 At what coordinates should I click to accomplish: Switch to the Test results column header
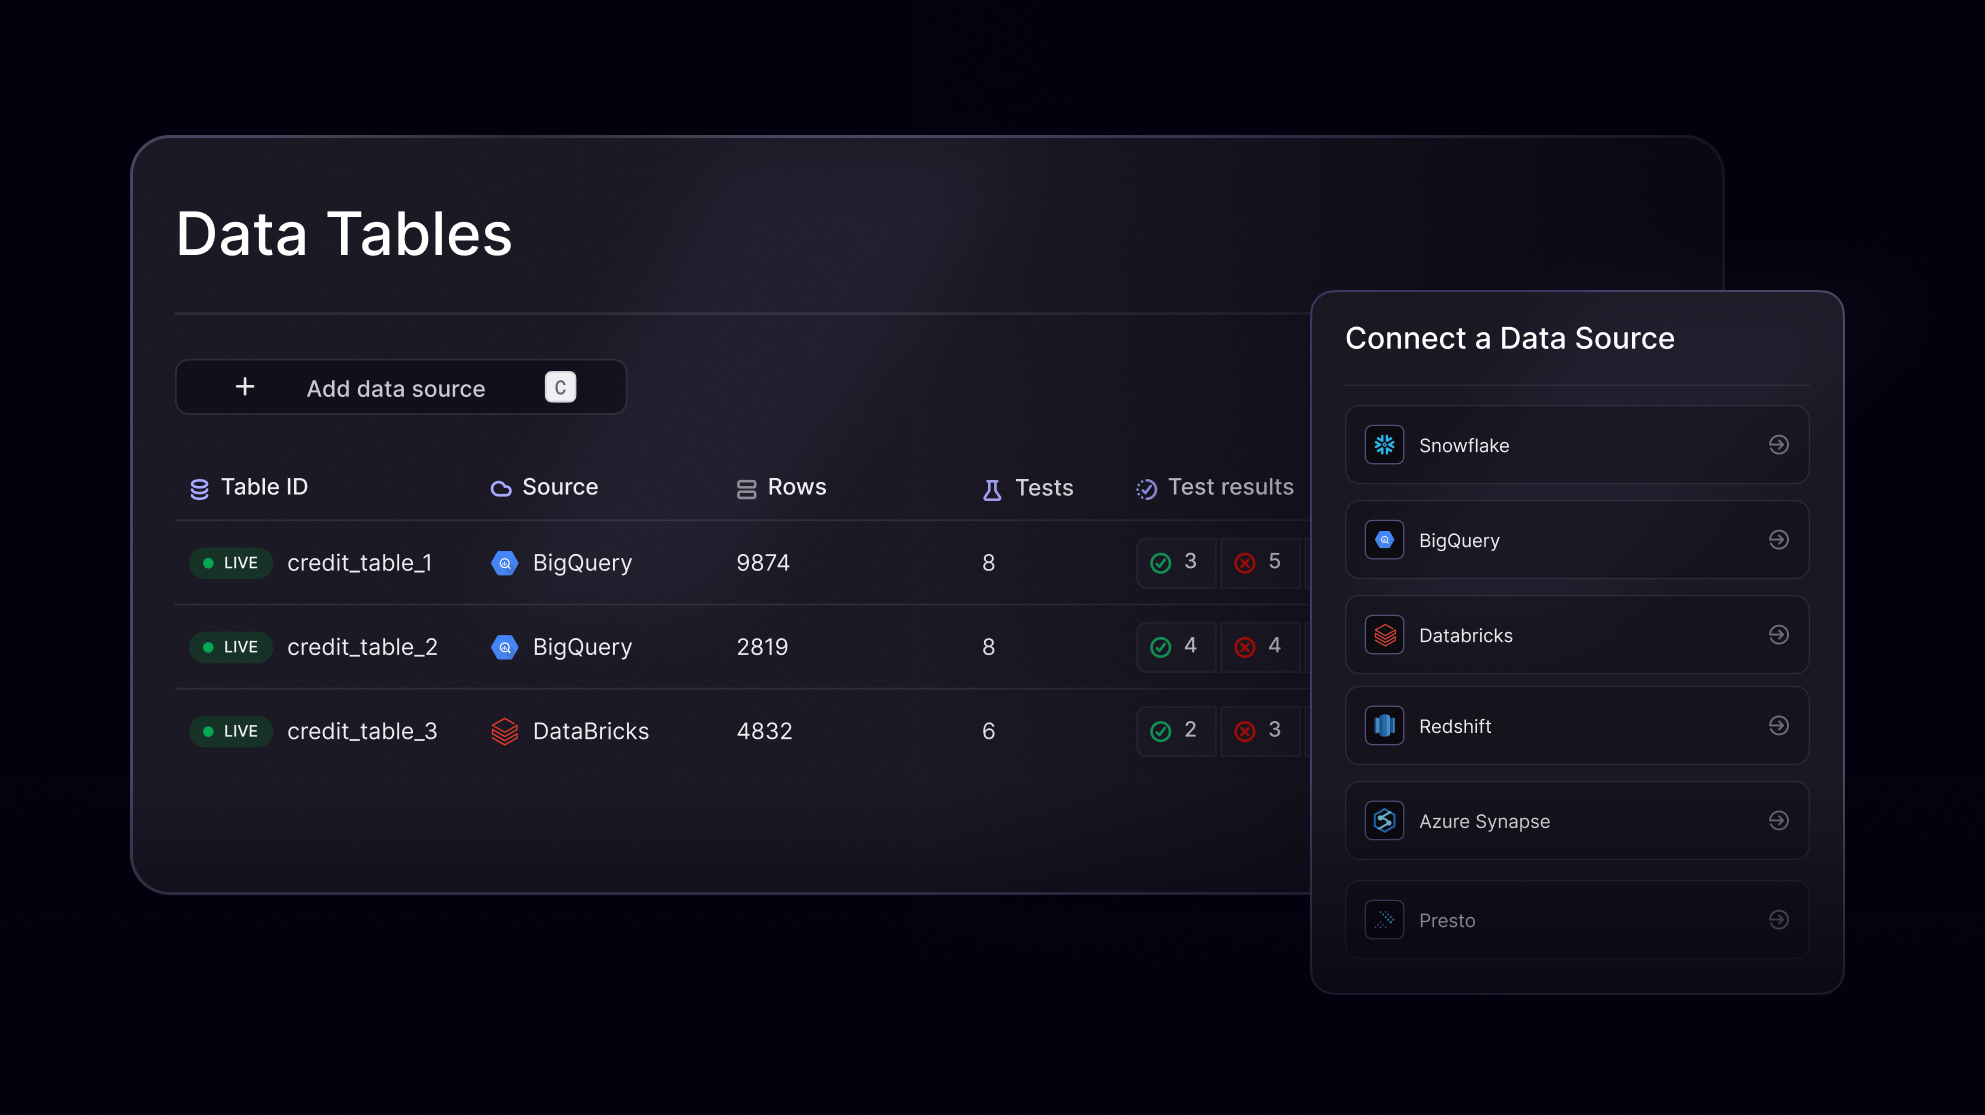coord(1231,487)
